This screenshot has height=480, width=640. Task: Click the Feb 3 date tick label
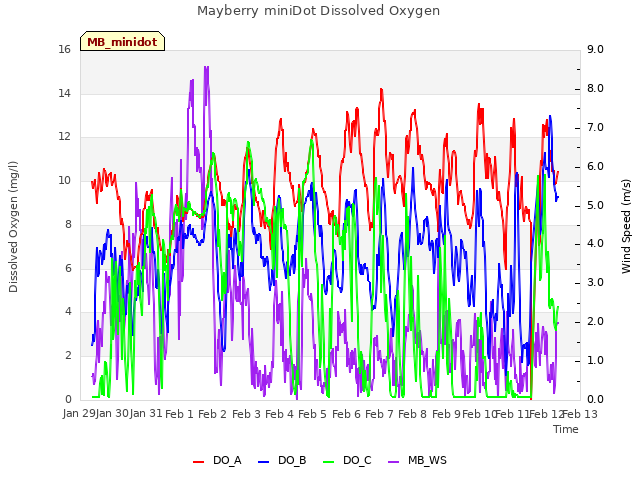pos(246,414)
